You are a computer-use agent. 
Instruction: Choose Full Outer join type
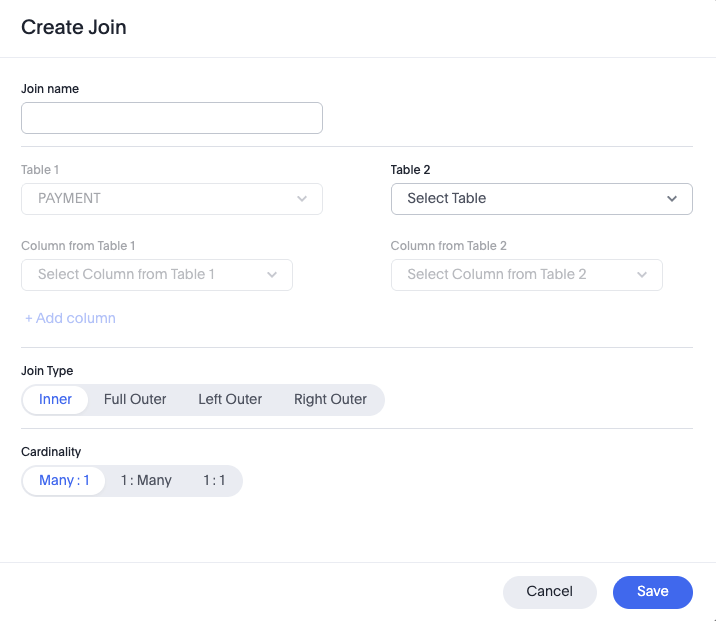tap(135, 399)
